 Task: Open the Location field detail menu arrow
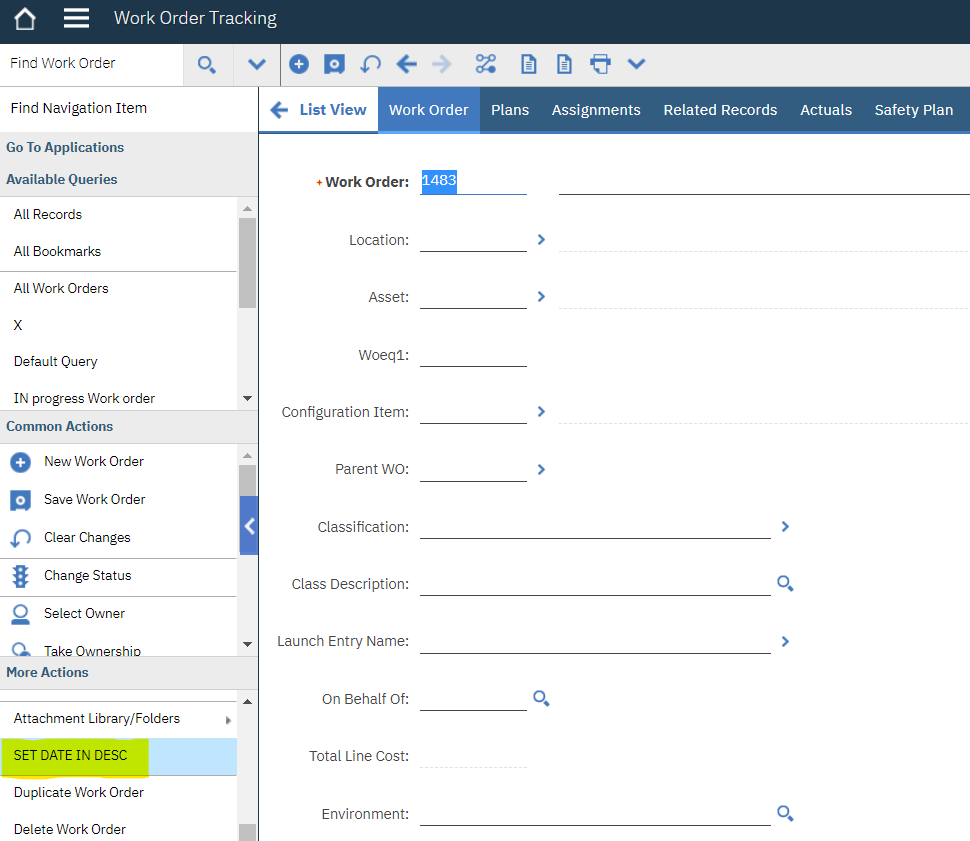[x=541, y=240]
